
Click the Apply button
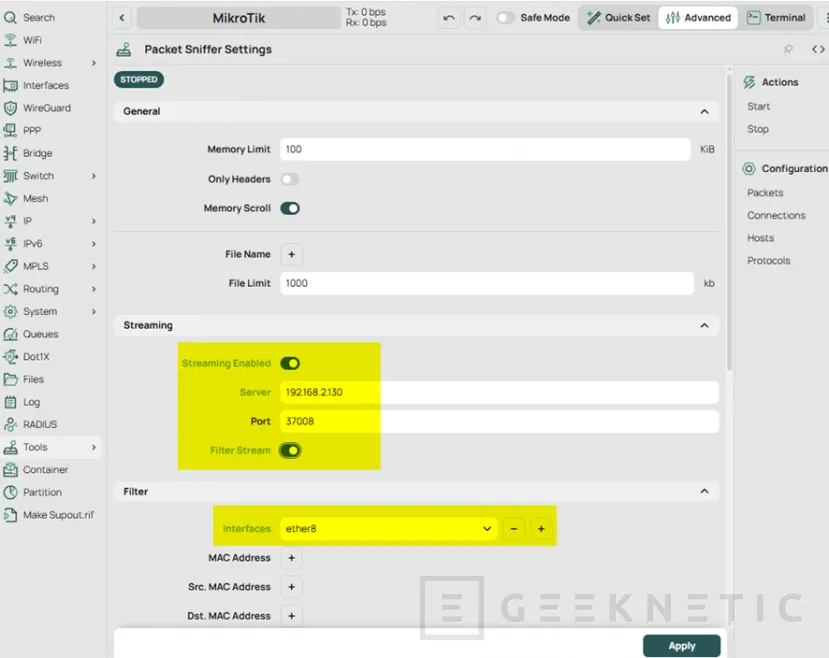coord(681,646)
